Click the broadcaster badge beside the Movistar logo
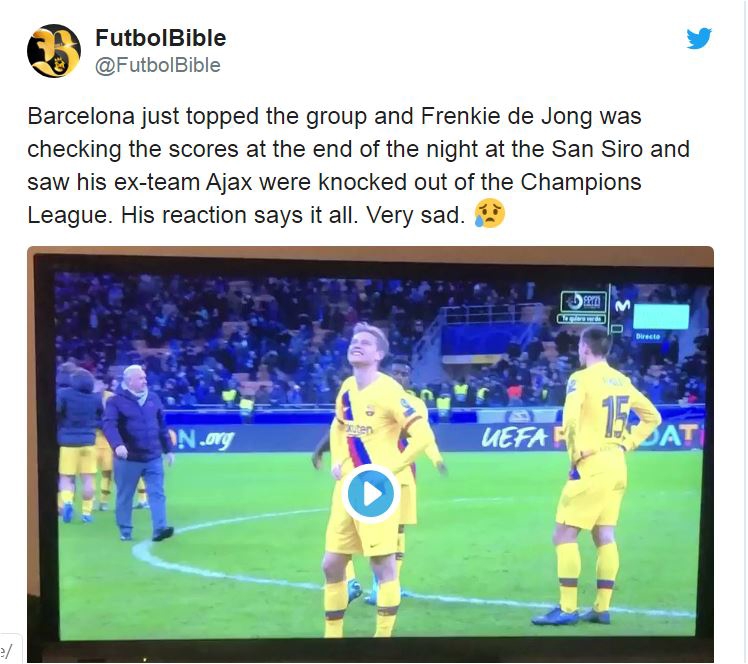The height and width of the screenshot is (664, 748). click(x=583, y=308)
